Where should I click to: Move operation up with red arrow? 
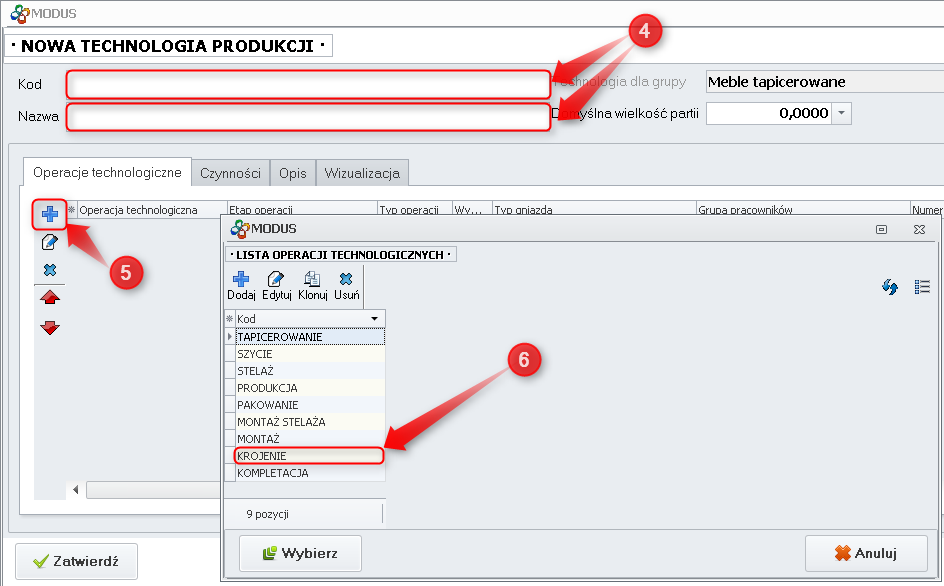(50, 298)
